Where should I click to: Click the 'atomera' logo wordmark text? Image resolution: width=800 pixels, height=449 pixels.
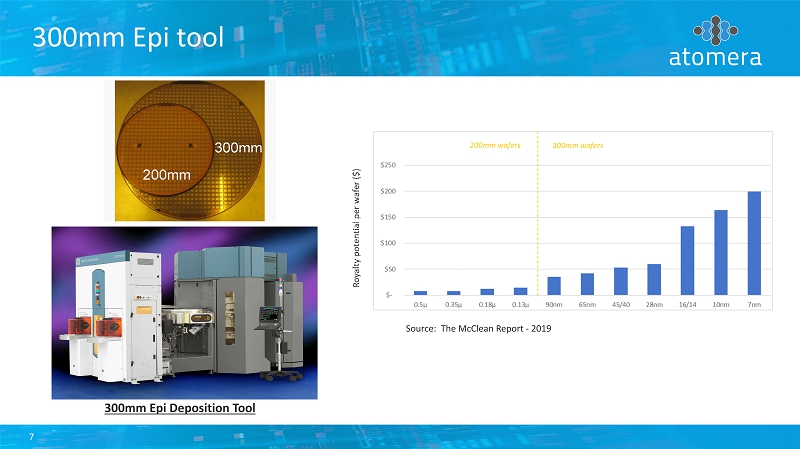pos(714,57)
